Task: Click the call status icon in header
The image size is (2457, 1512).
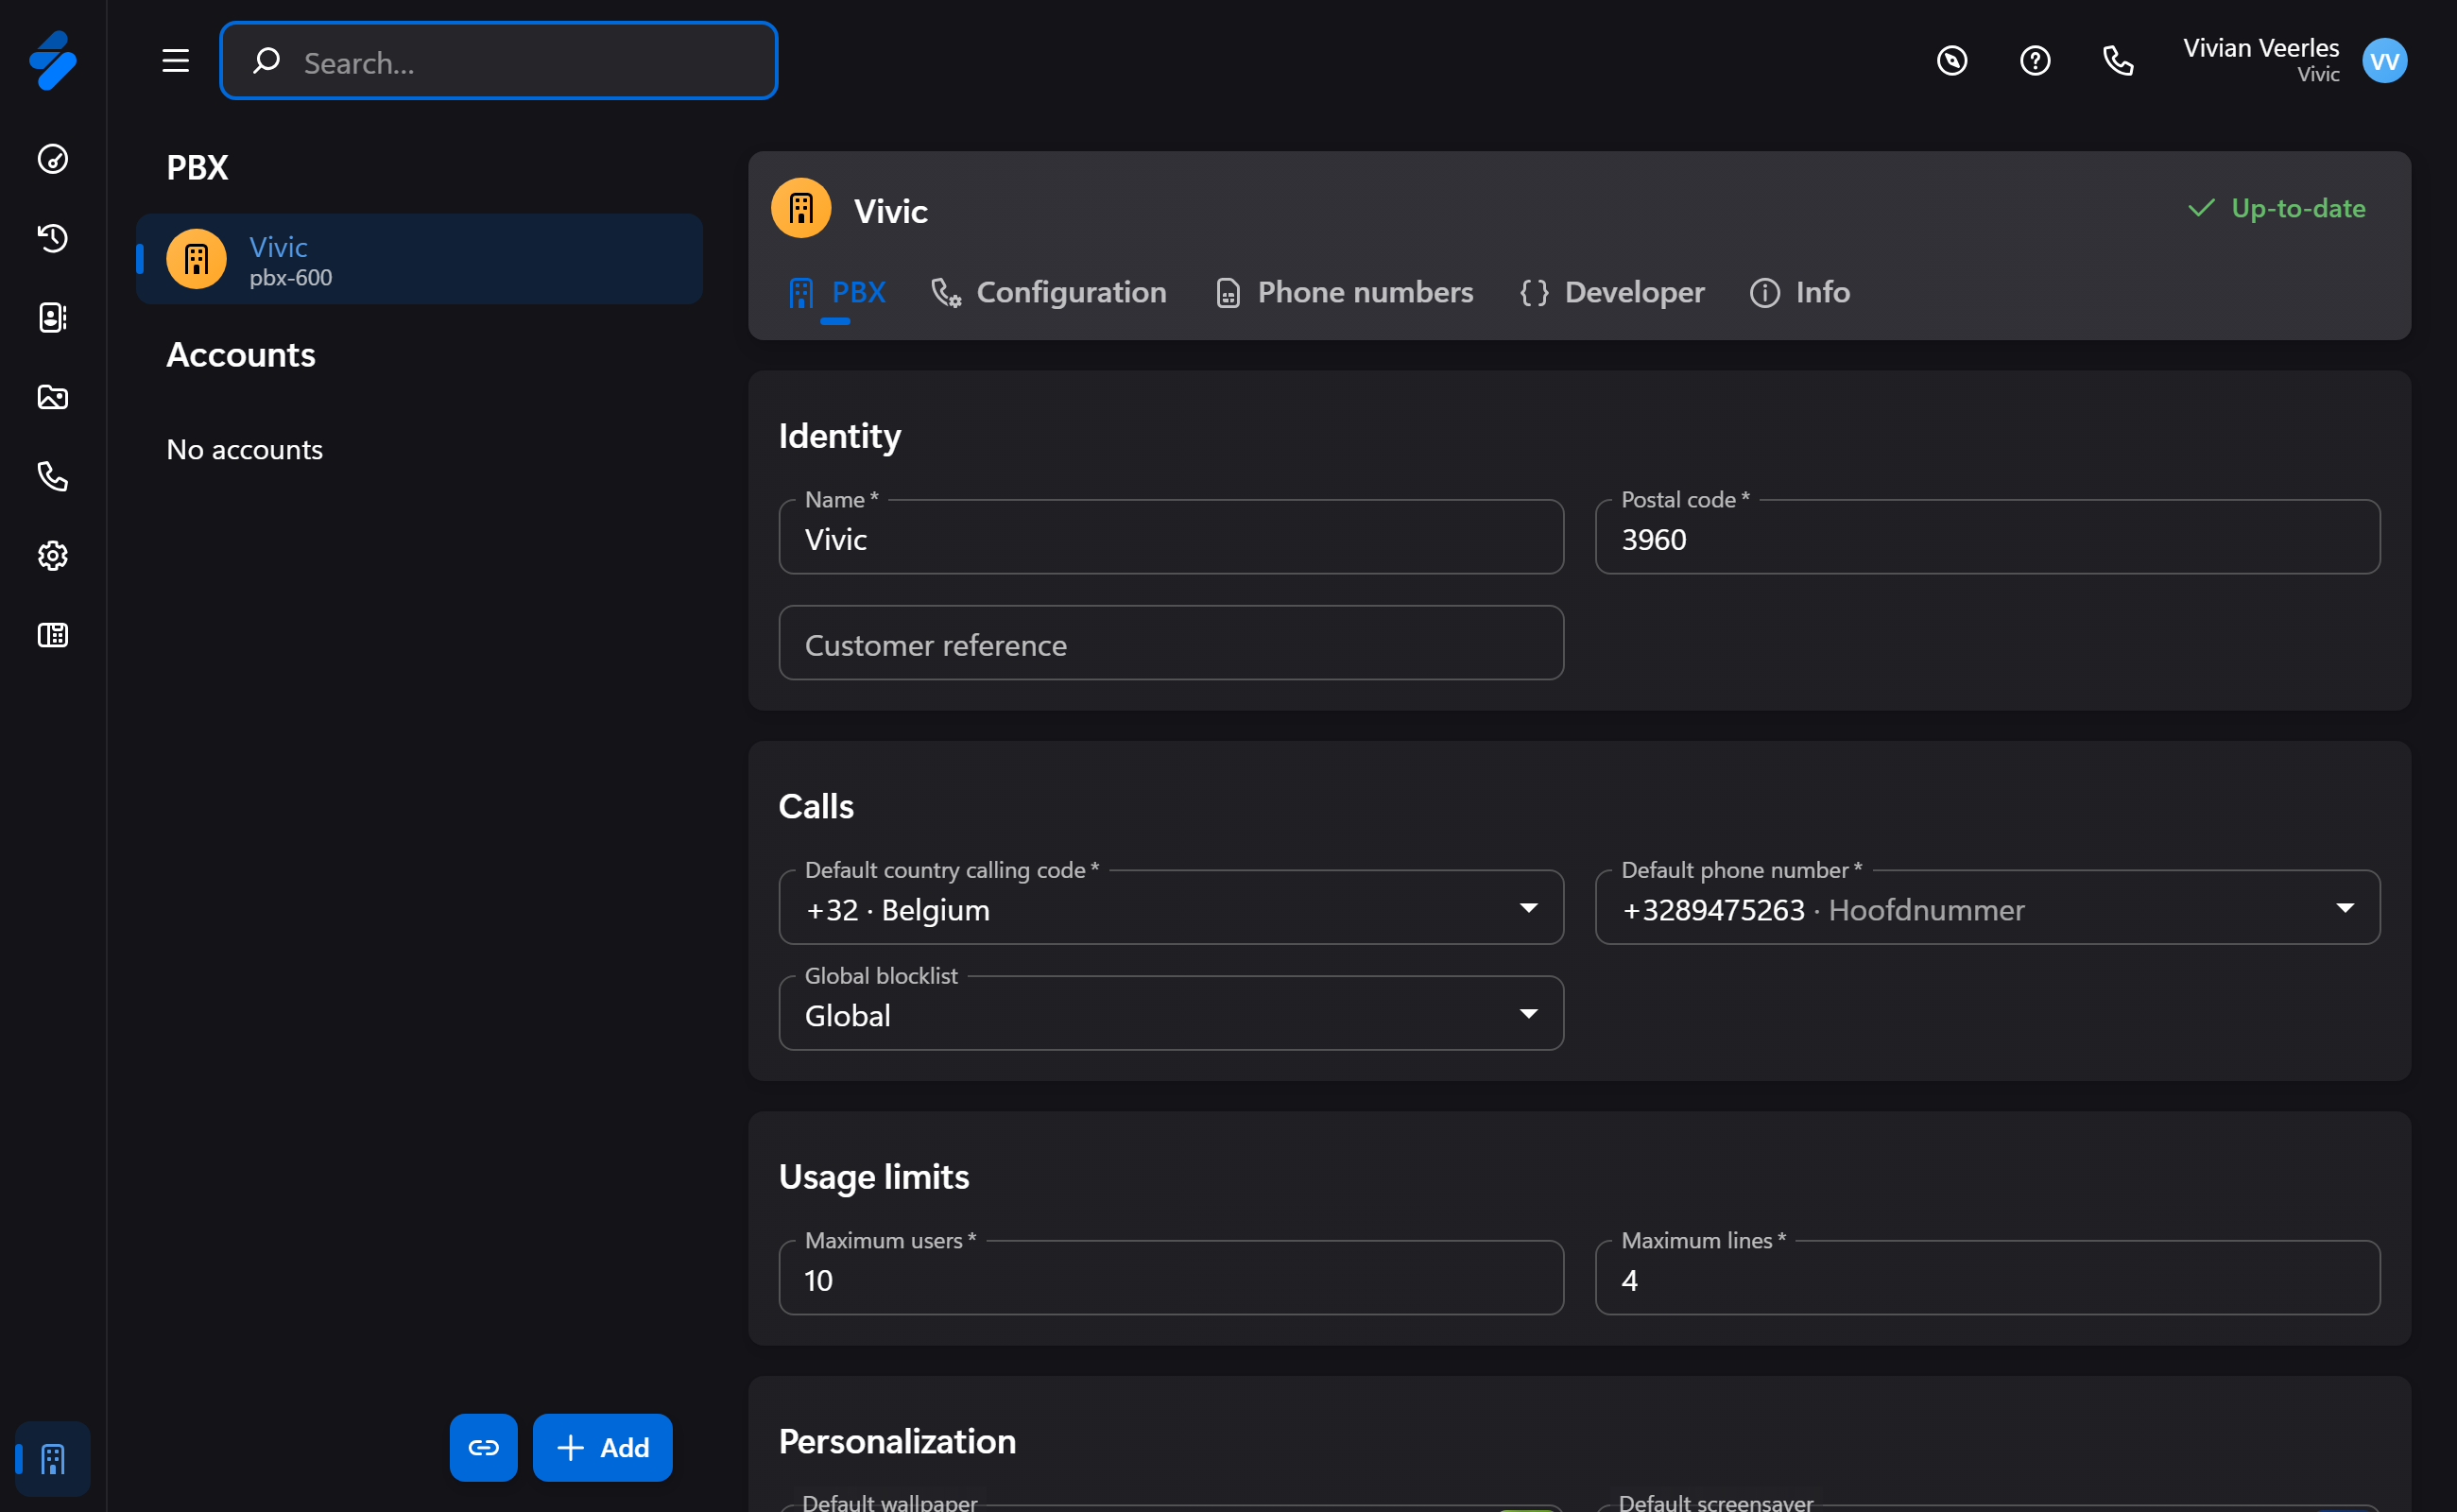Action: (1952, 61)
